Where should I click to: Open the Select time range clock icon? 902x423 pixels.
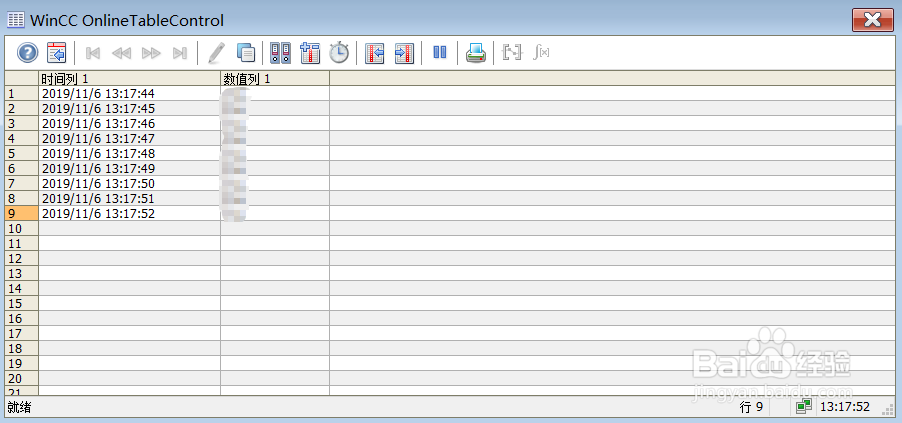pyautogui.click(x=339, y=53)
